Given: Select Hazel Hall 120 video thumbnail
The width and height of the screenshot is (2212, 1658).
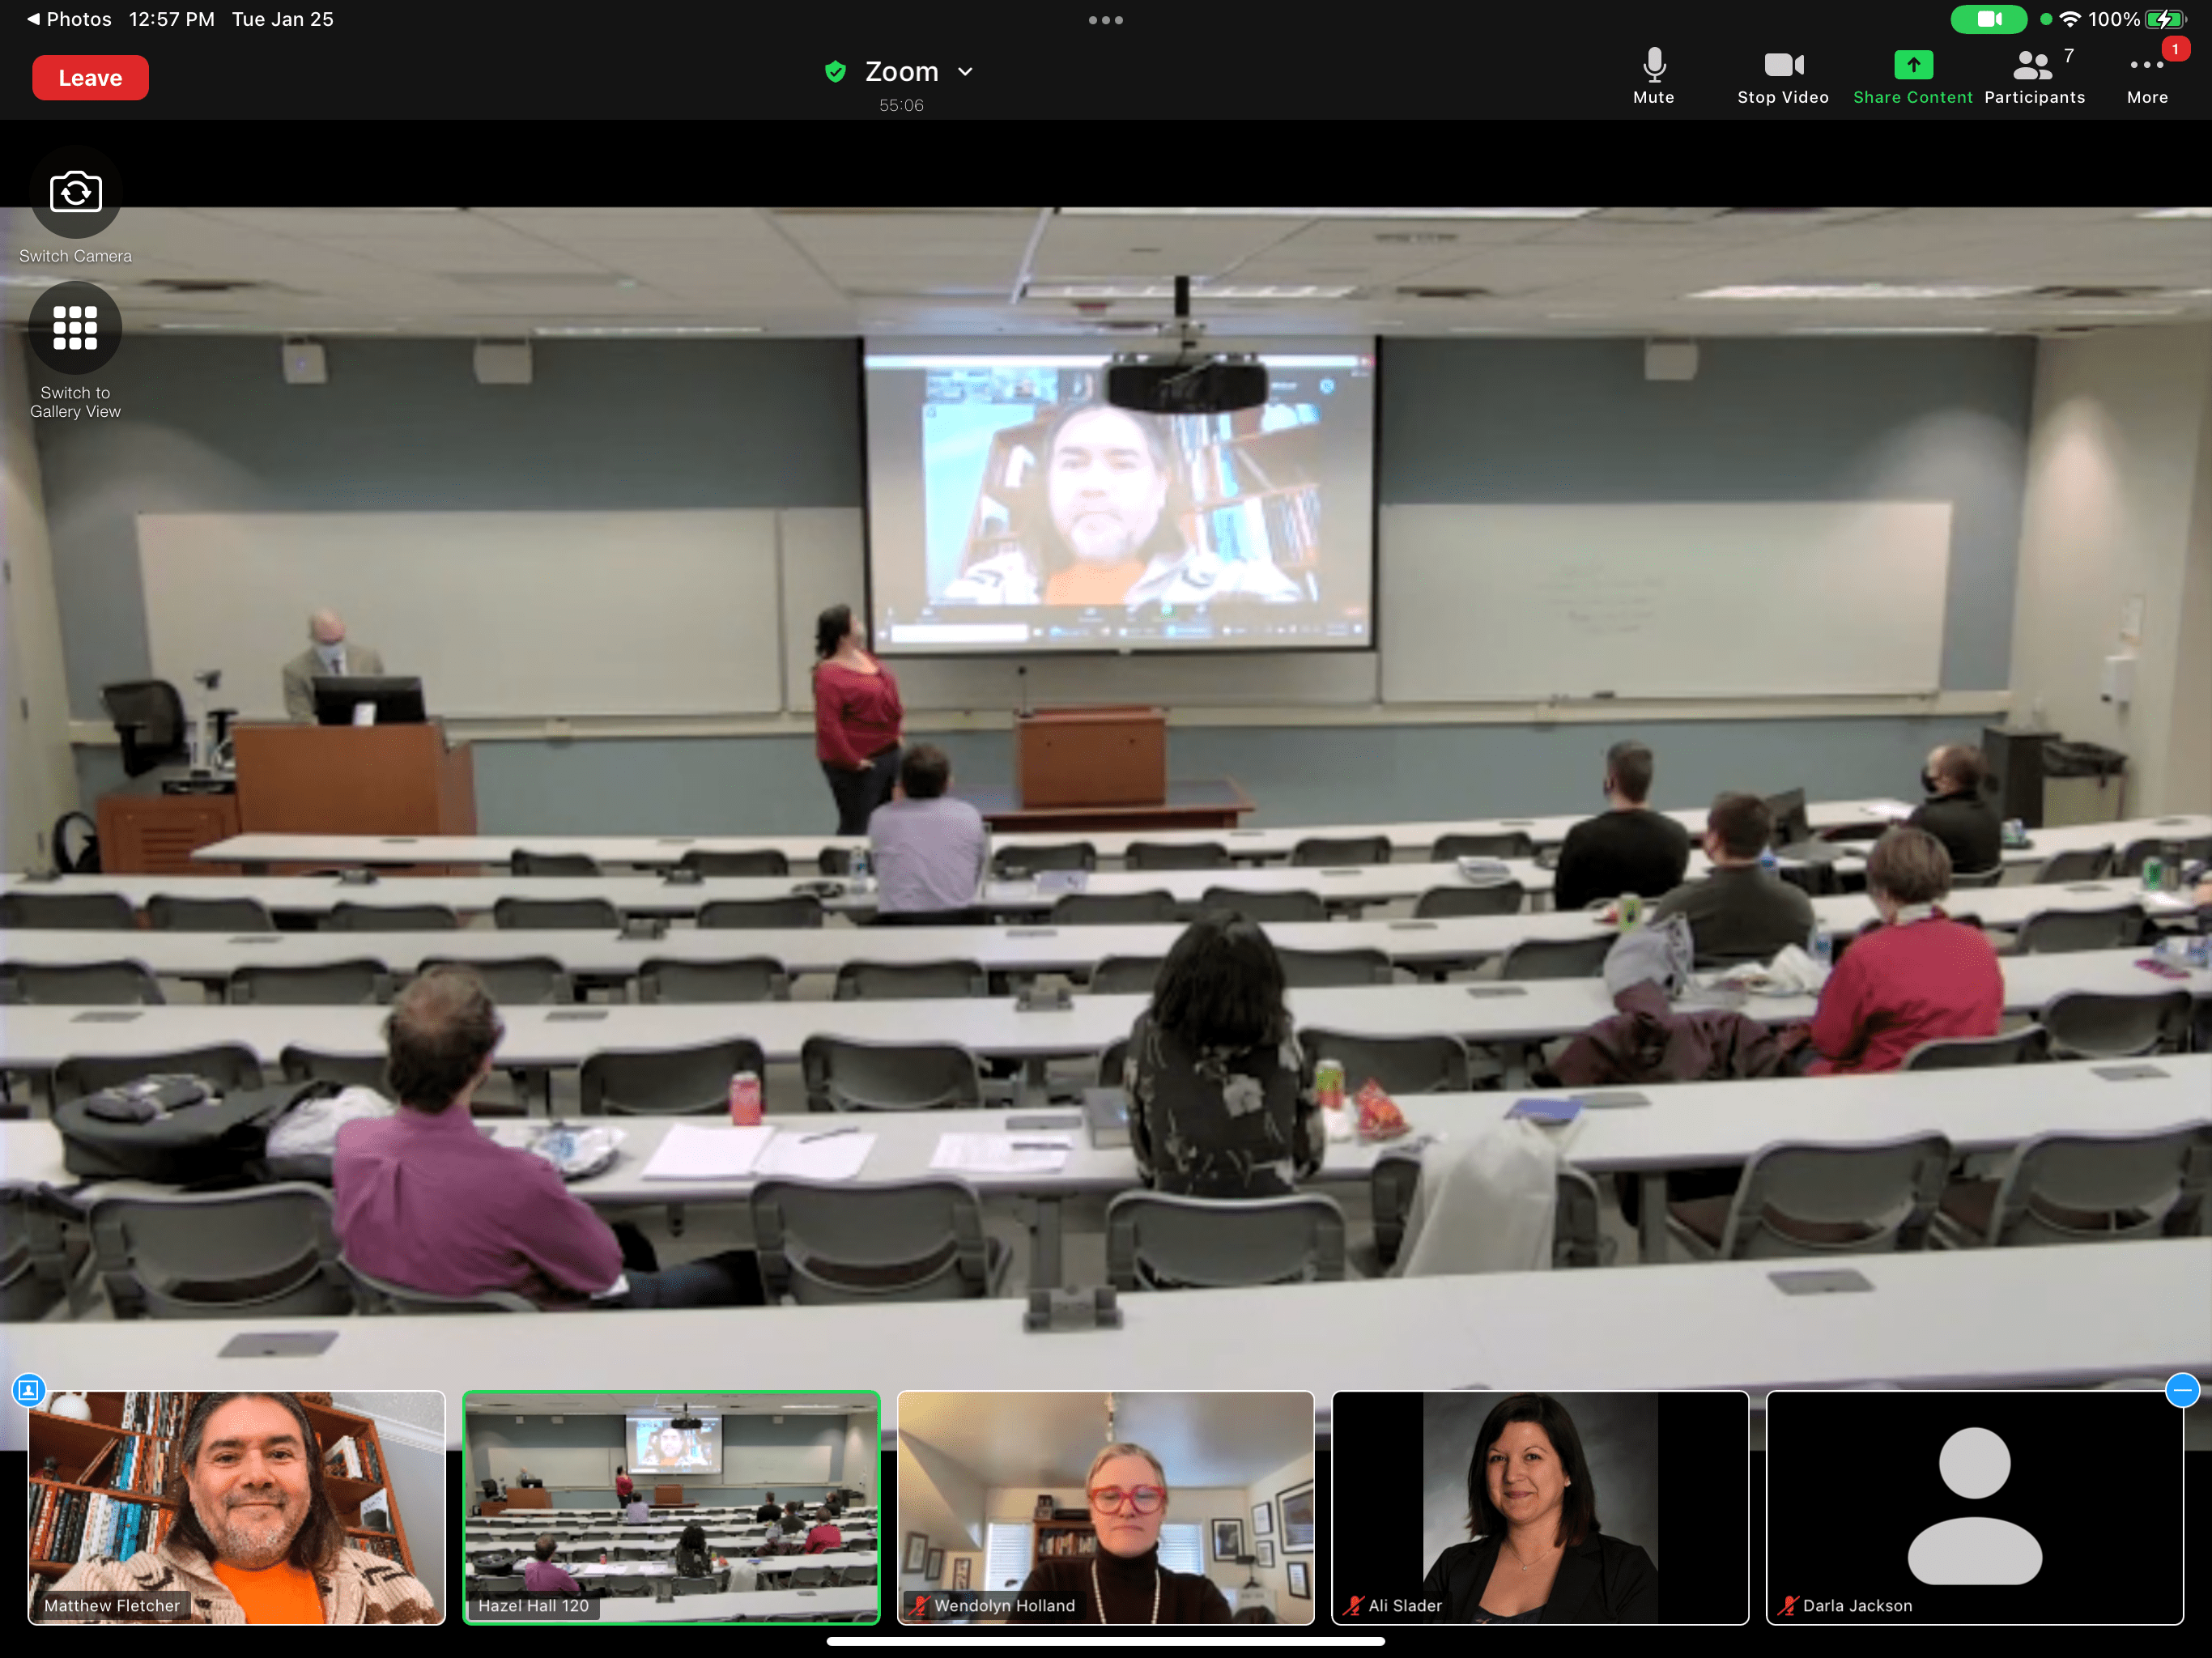Looking at the screenshot, I should tap(671, 1506).
